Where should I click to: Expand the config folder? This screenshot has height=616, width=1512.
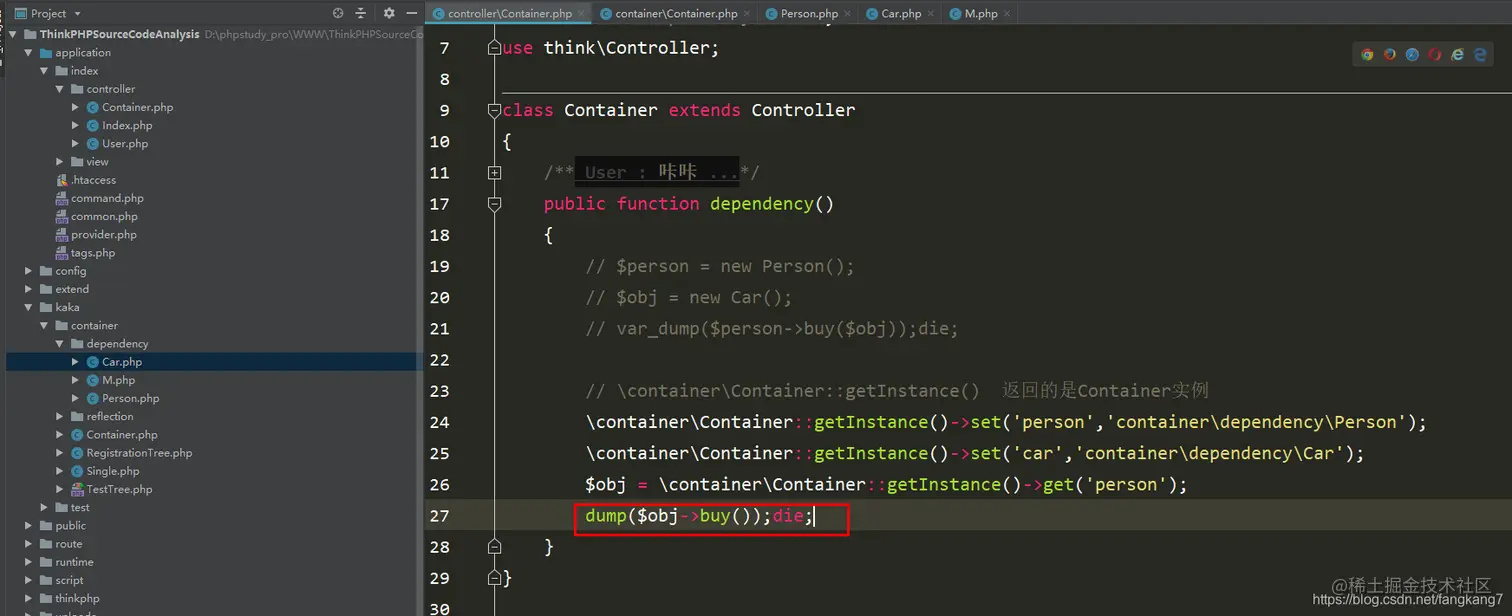point(28,271)
